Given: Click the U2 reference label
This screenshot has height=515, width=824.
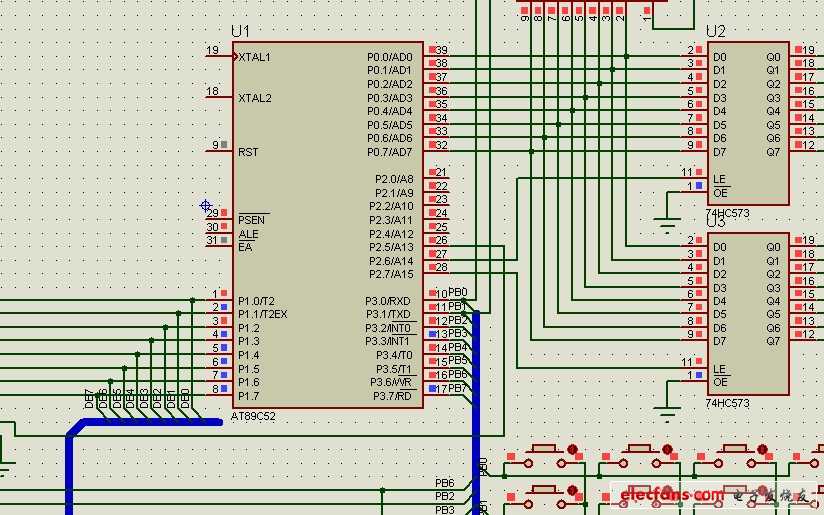Looking at the screenshot, I should 716,32.
